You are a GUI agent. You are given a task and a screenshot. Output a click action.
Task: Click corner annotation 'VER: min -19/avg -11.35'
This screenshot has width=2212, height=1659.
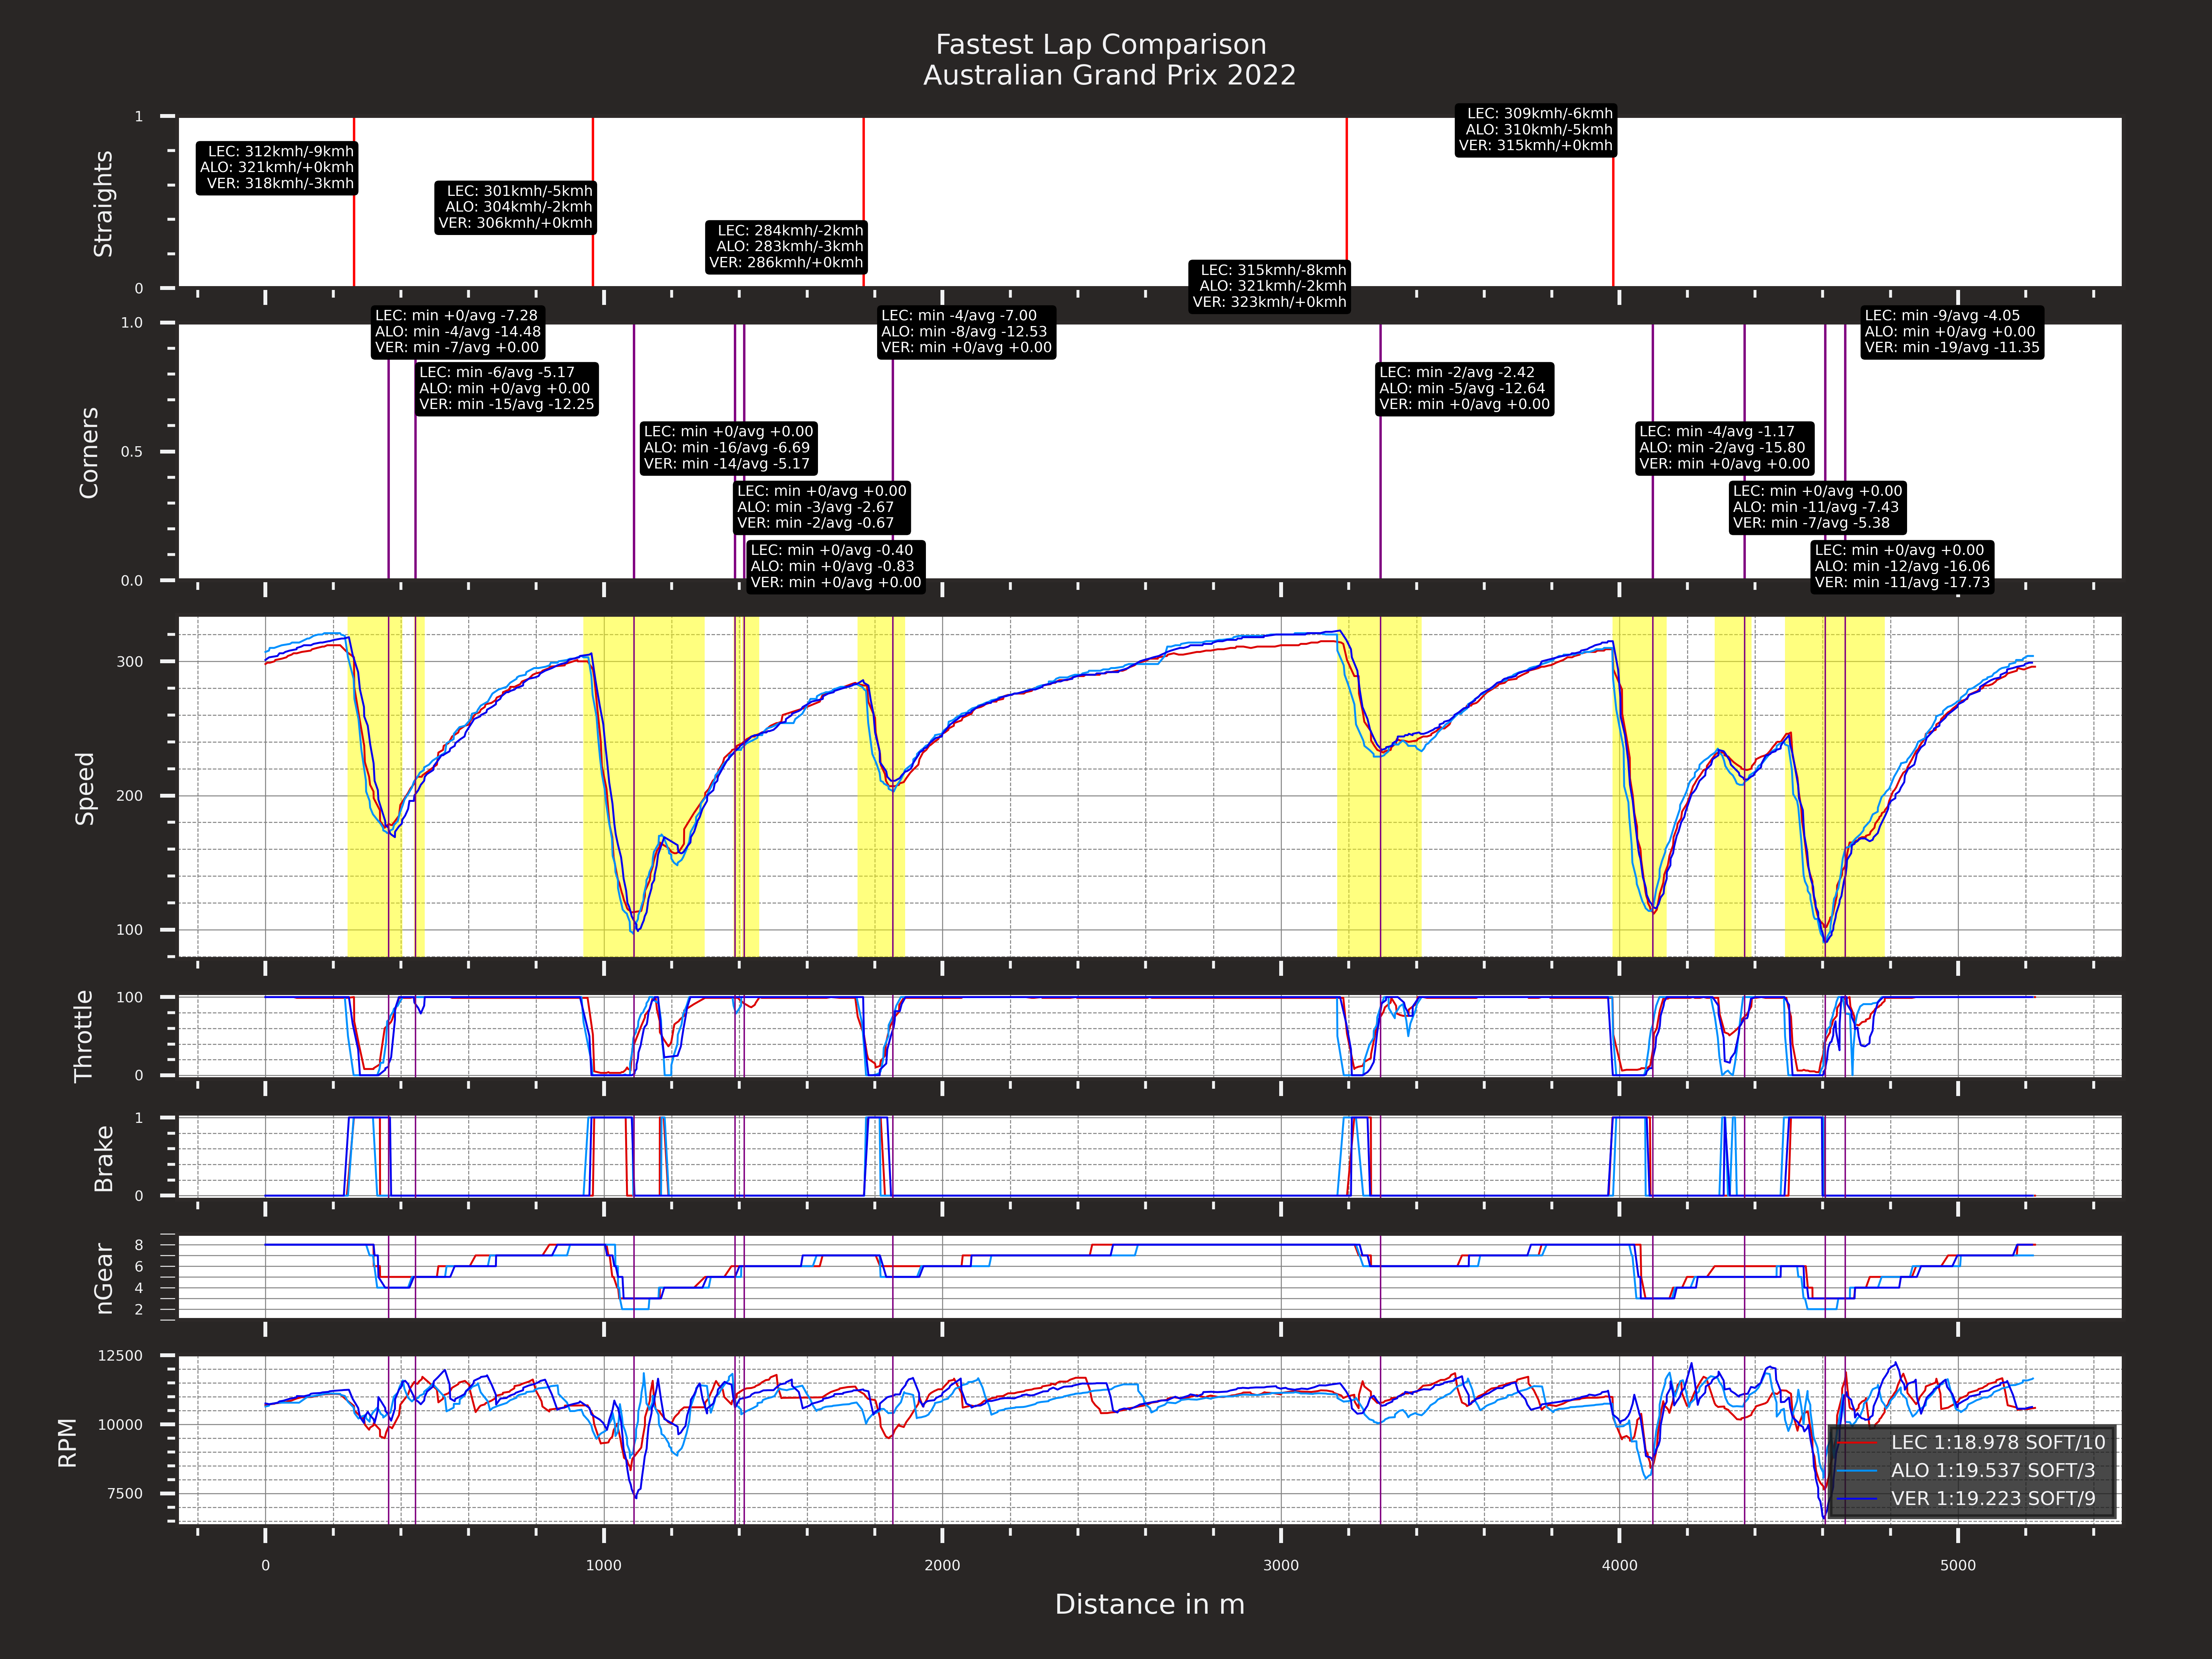click(1952, 347)
